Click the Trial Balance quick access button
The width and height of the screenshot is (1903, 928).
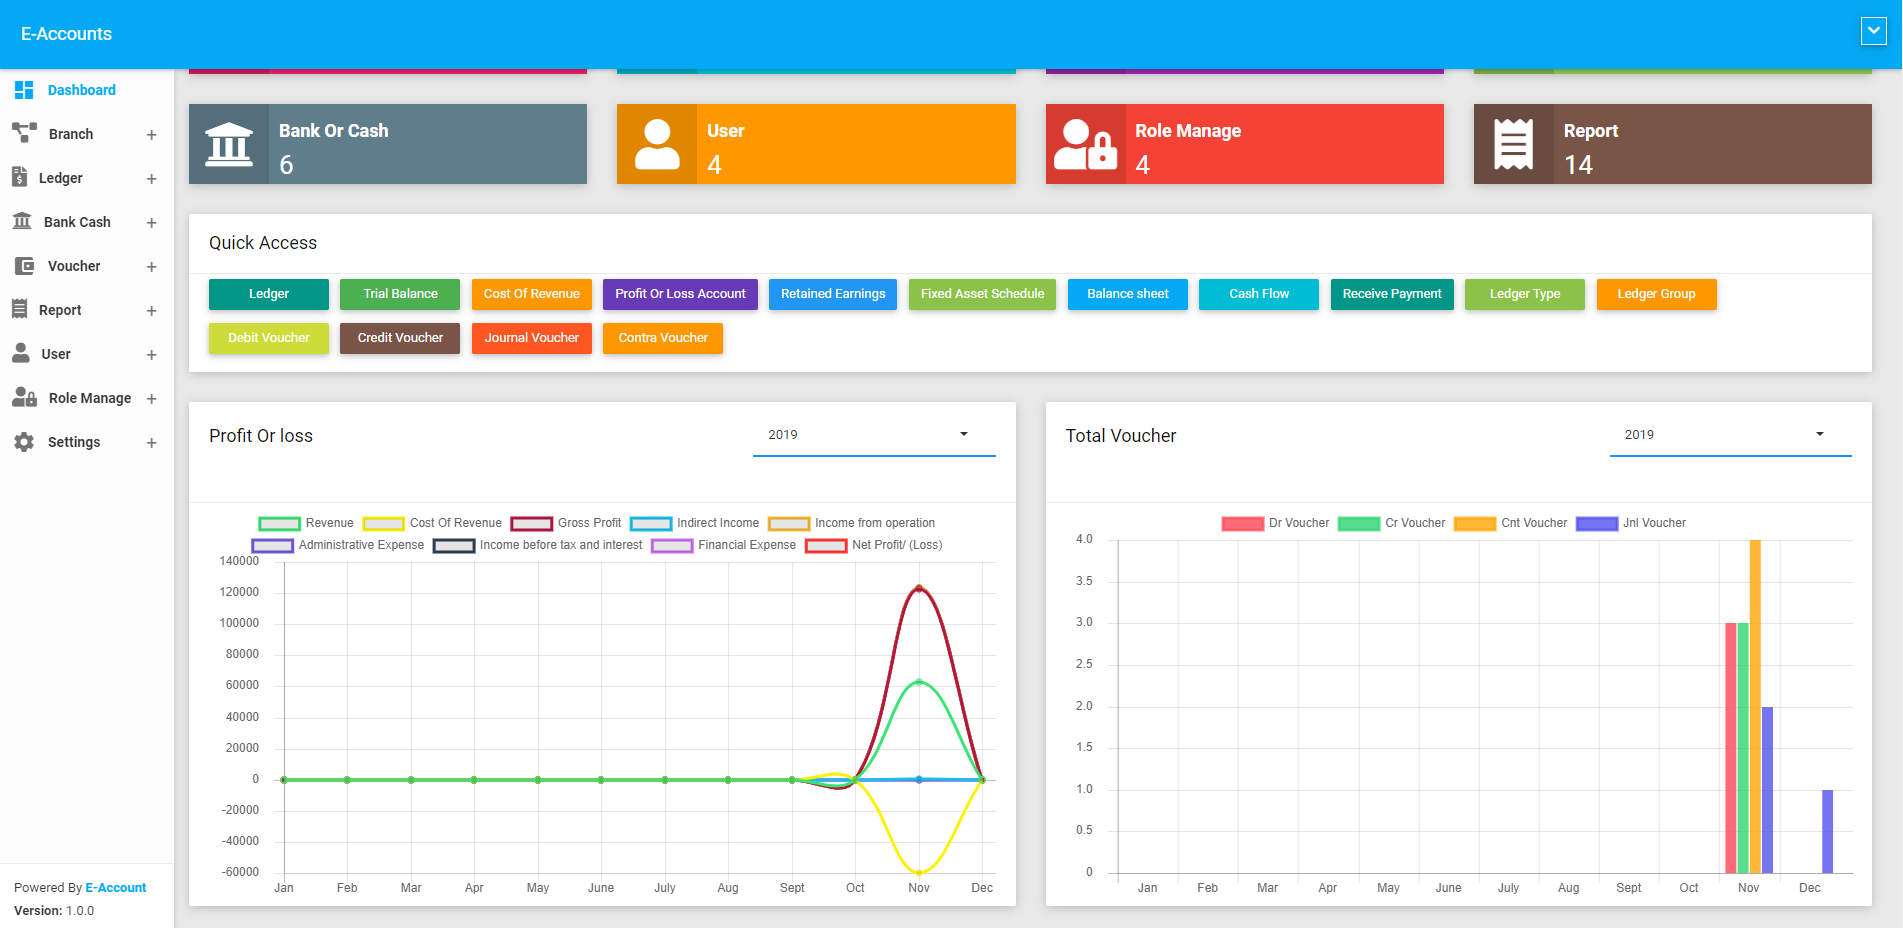coord(400,294)
